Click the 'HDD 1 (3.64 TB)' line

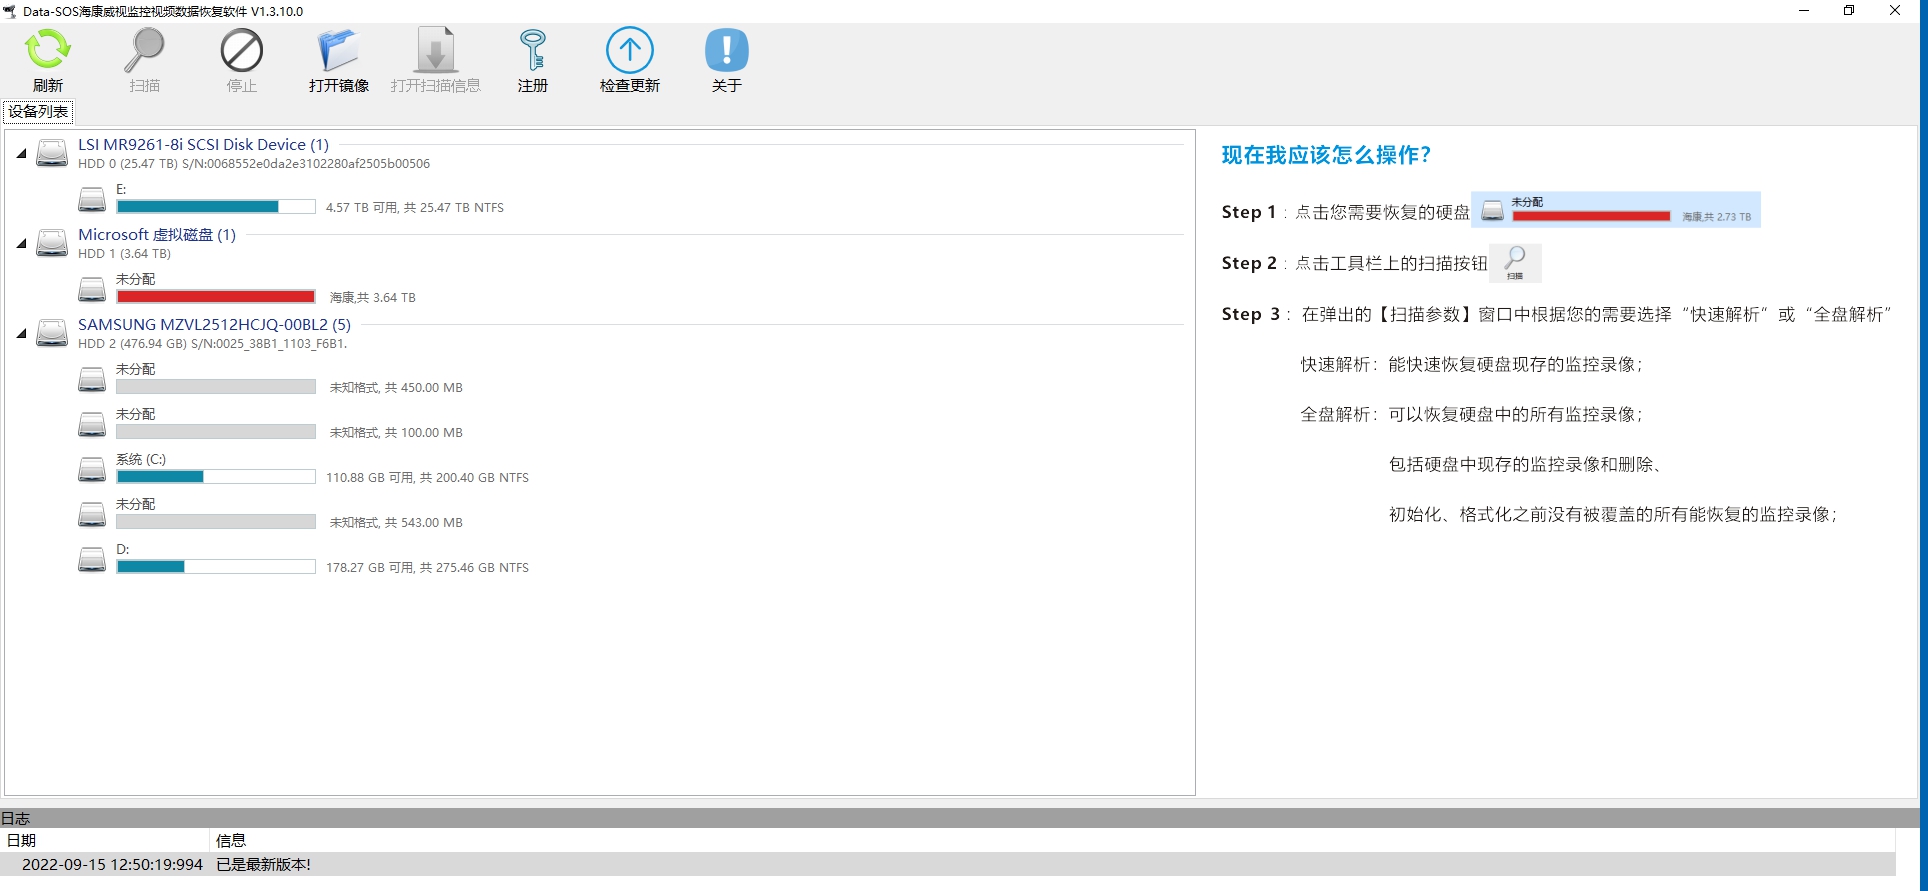[124, 254]
